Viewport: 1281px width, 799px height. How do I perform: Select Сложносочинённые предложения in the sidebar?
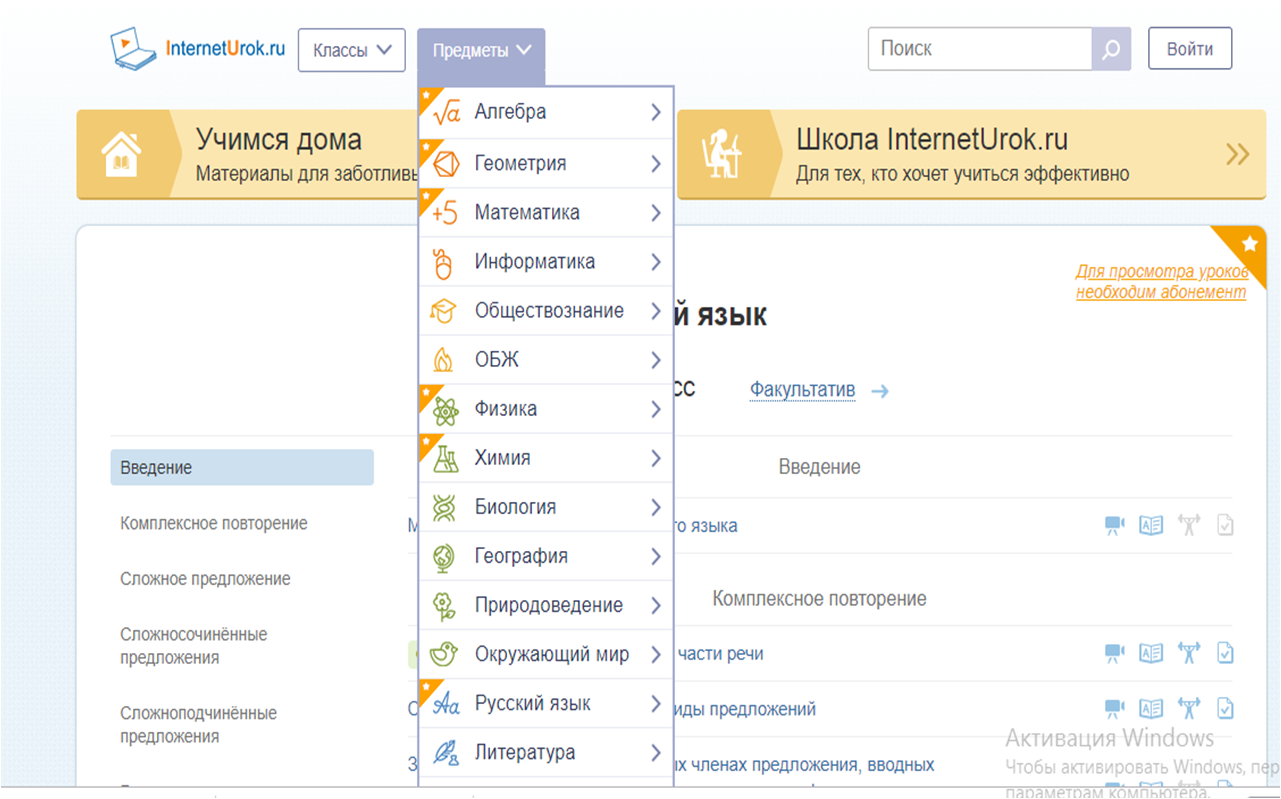[x=194, y=646]
